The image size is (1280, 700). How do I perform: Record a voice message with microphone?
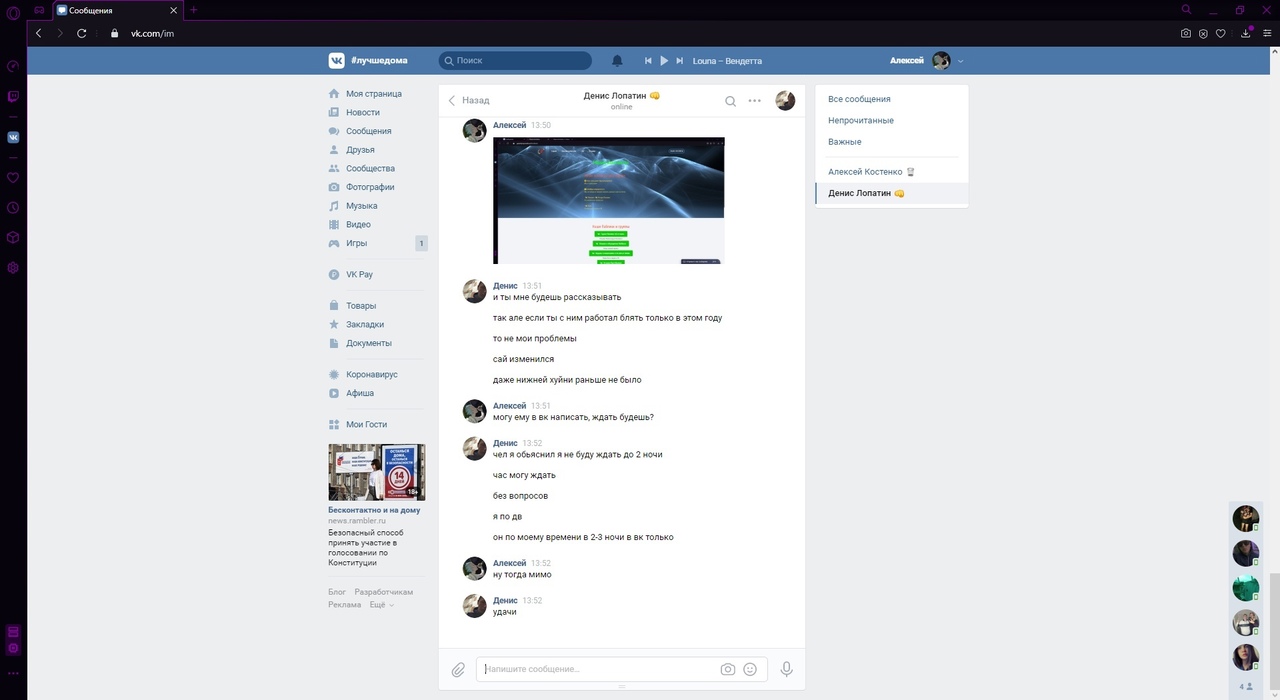(787, 669)
